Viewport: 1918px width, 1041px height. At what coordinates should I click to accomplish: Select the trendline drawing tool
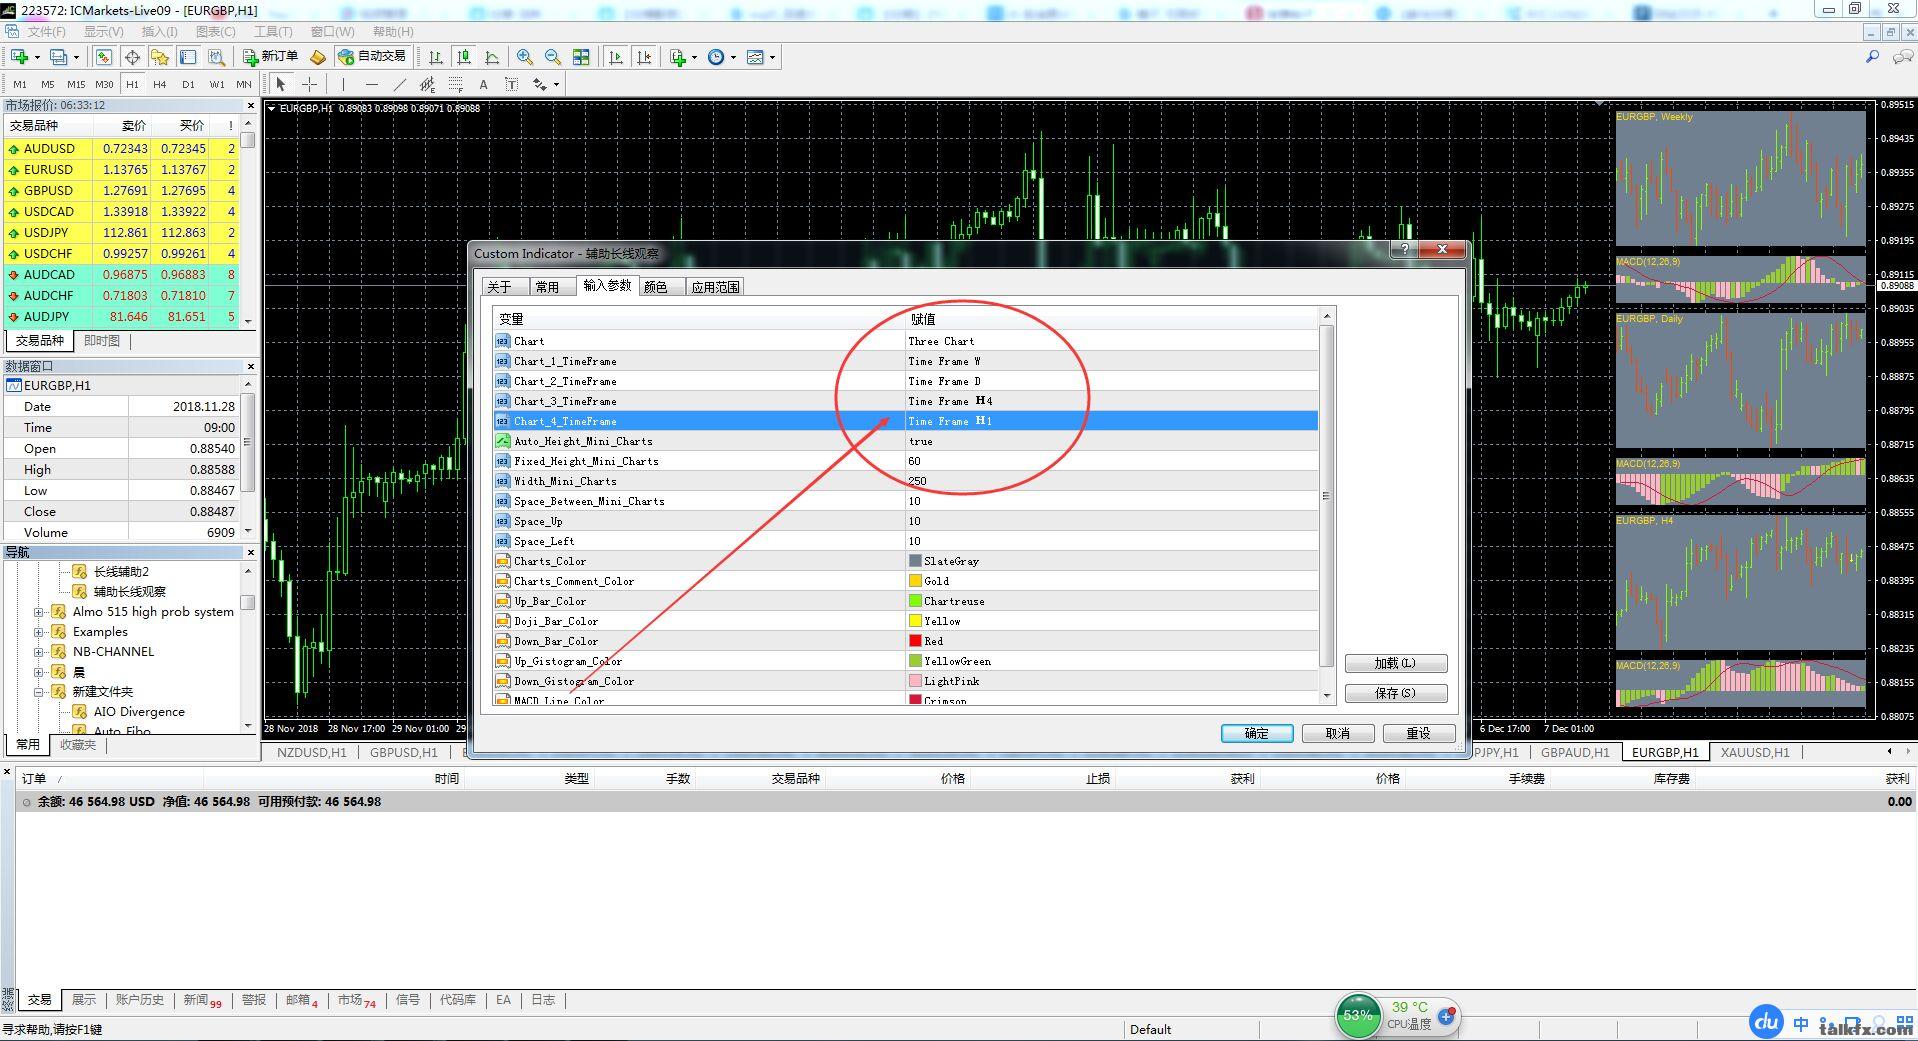[399, 84]
